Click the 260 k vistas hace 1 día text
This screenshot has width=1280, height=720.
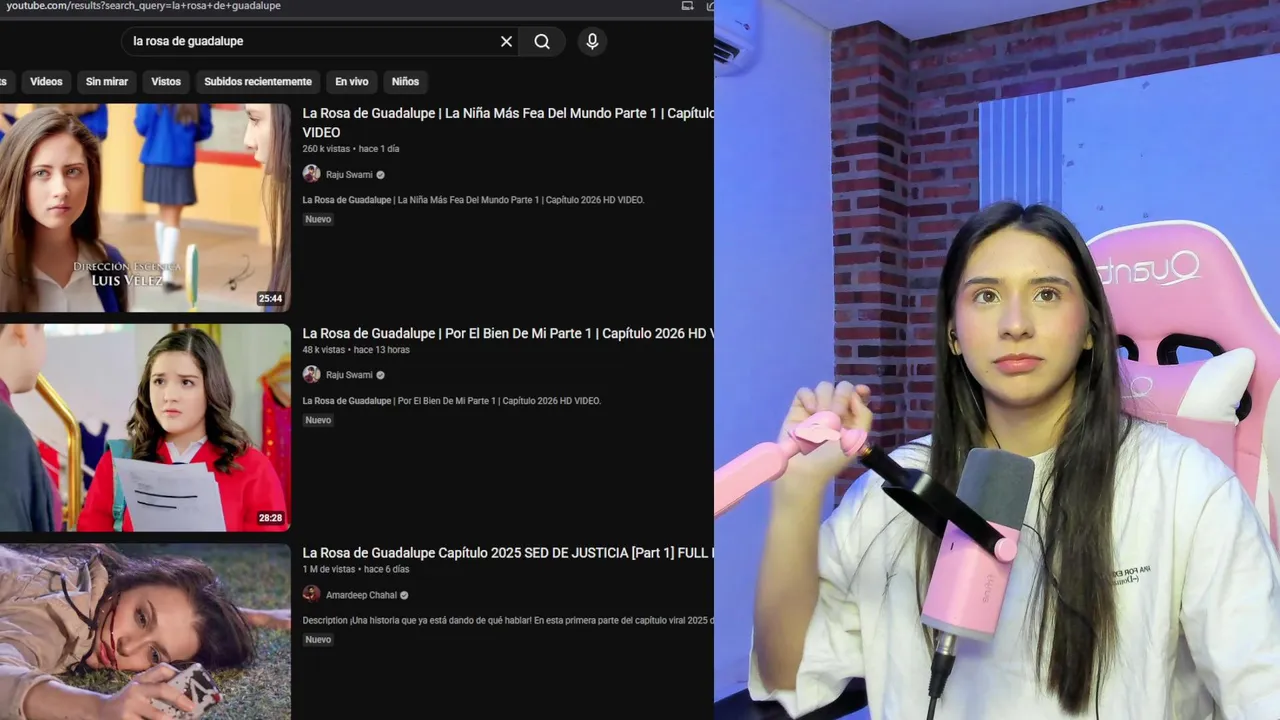point(351,149)
